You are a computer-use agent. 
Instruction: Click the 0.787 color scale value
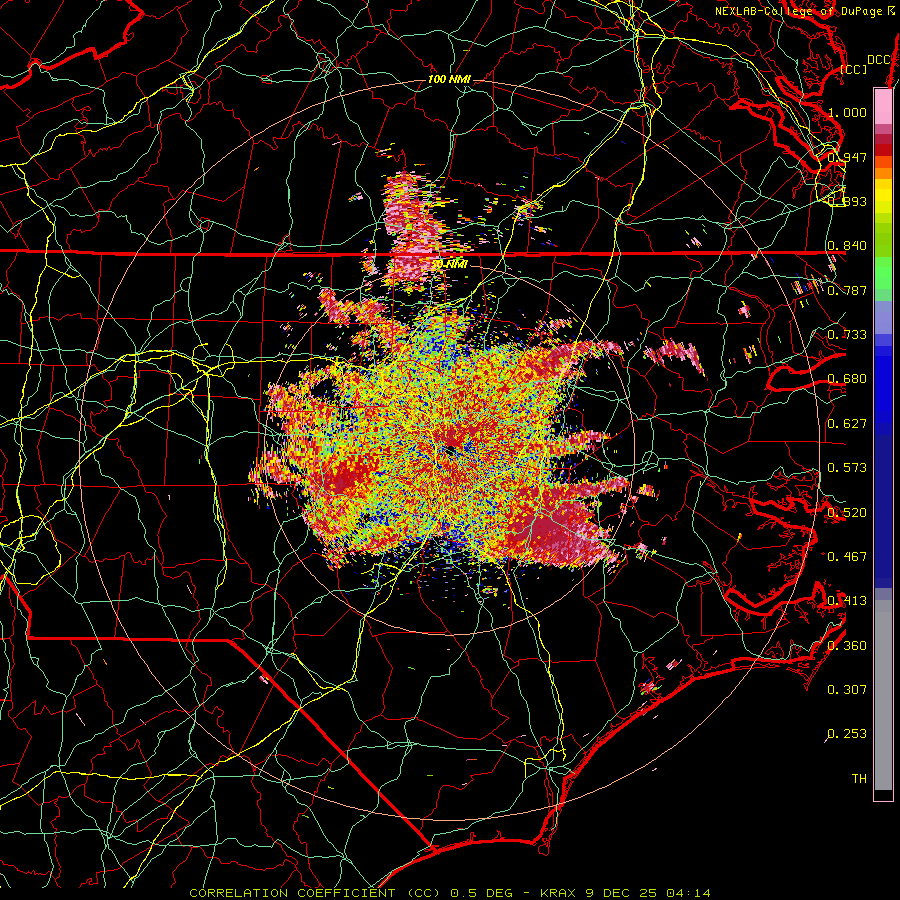click(x=847, y=290)
